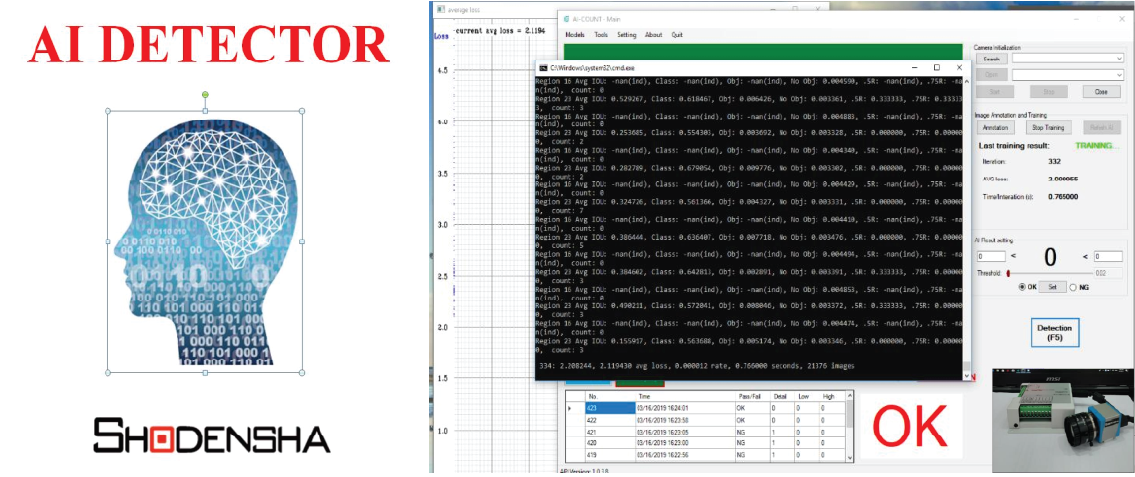Click the Detection (F5) button
The width and height of the screenshot is (1135, 477).
[1054, 333]
